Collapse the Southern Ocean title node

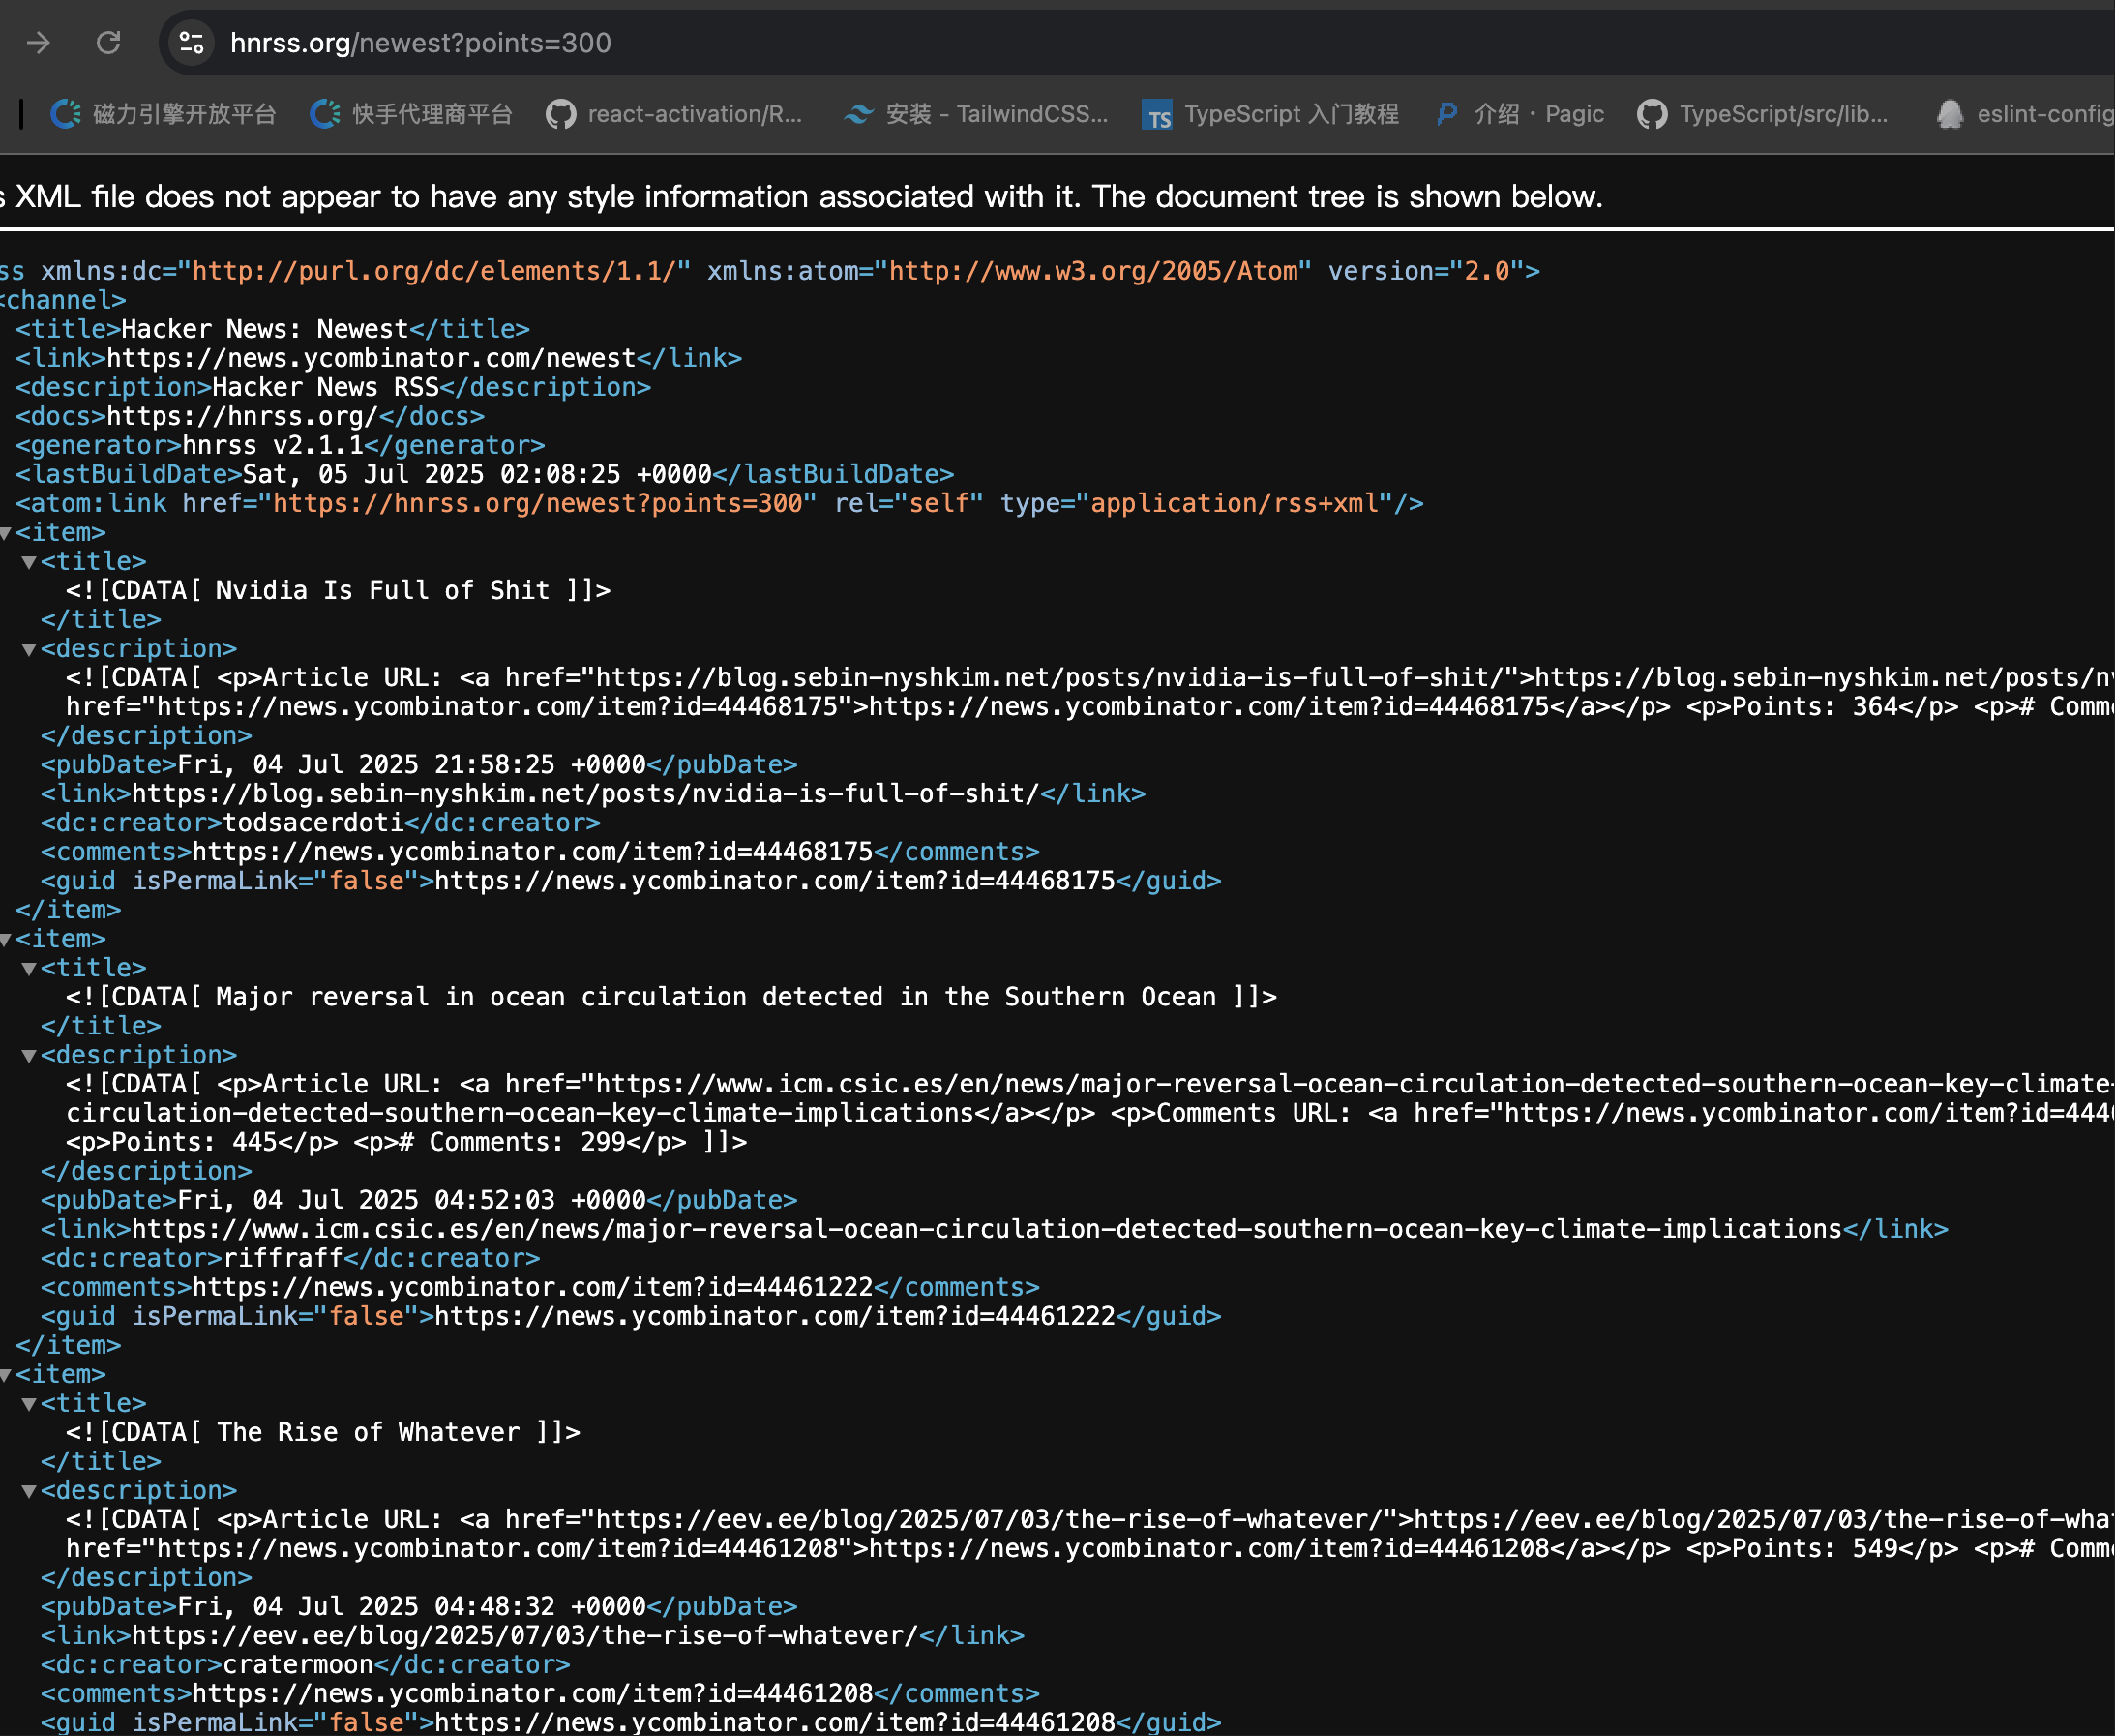[x=29, y=969]
